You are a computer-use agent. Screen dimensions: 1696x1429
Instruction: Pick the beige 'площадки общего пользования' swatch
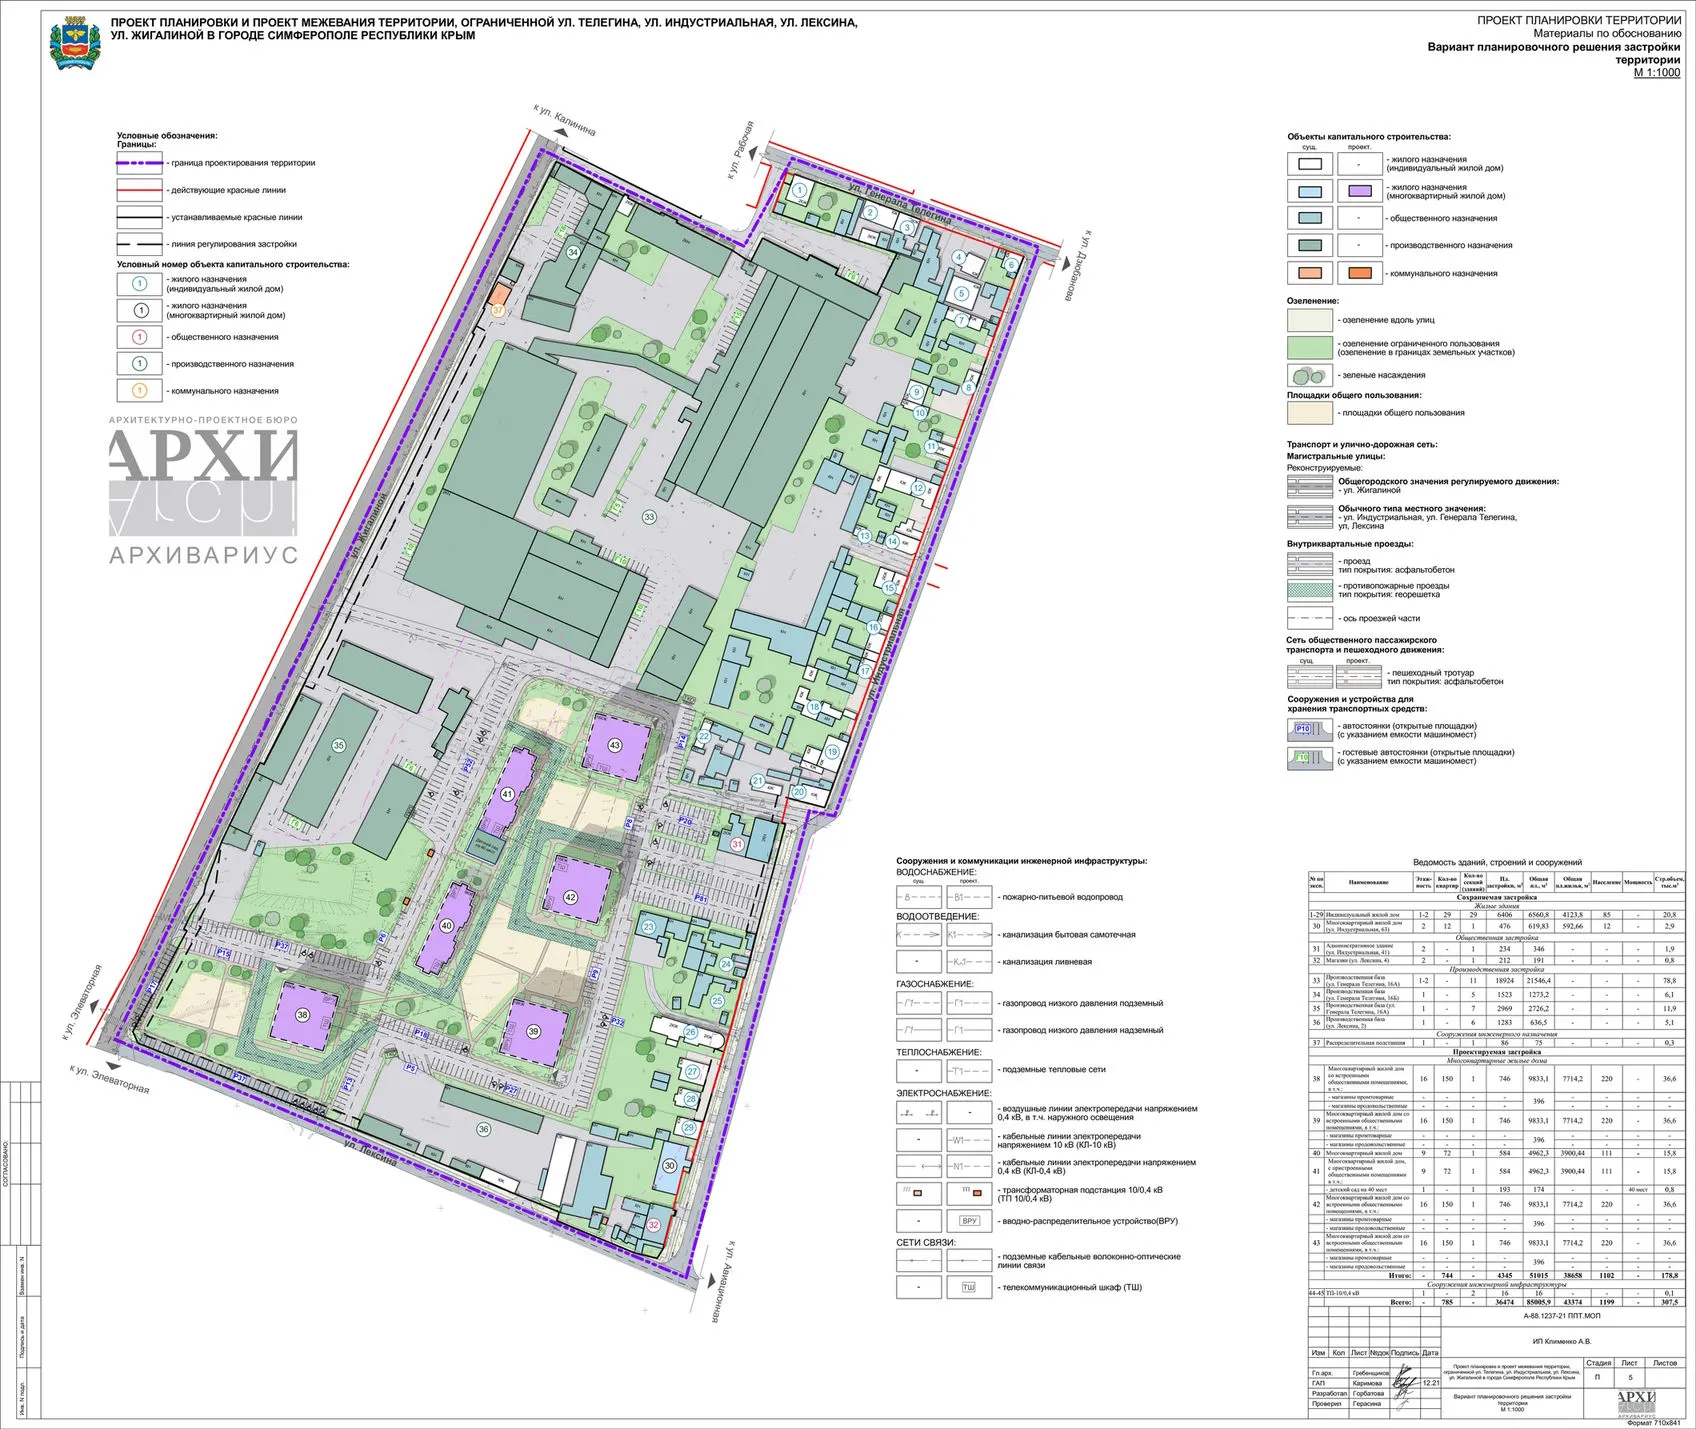pyautogui.click(x=1309, y=413)
